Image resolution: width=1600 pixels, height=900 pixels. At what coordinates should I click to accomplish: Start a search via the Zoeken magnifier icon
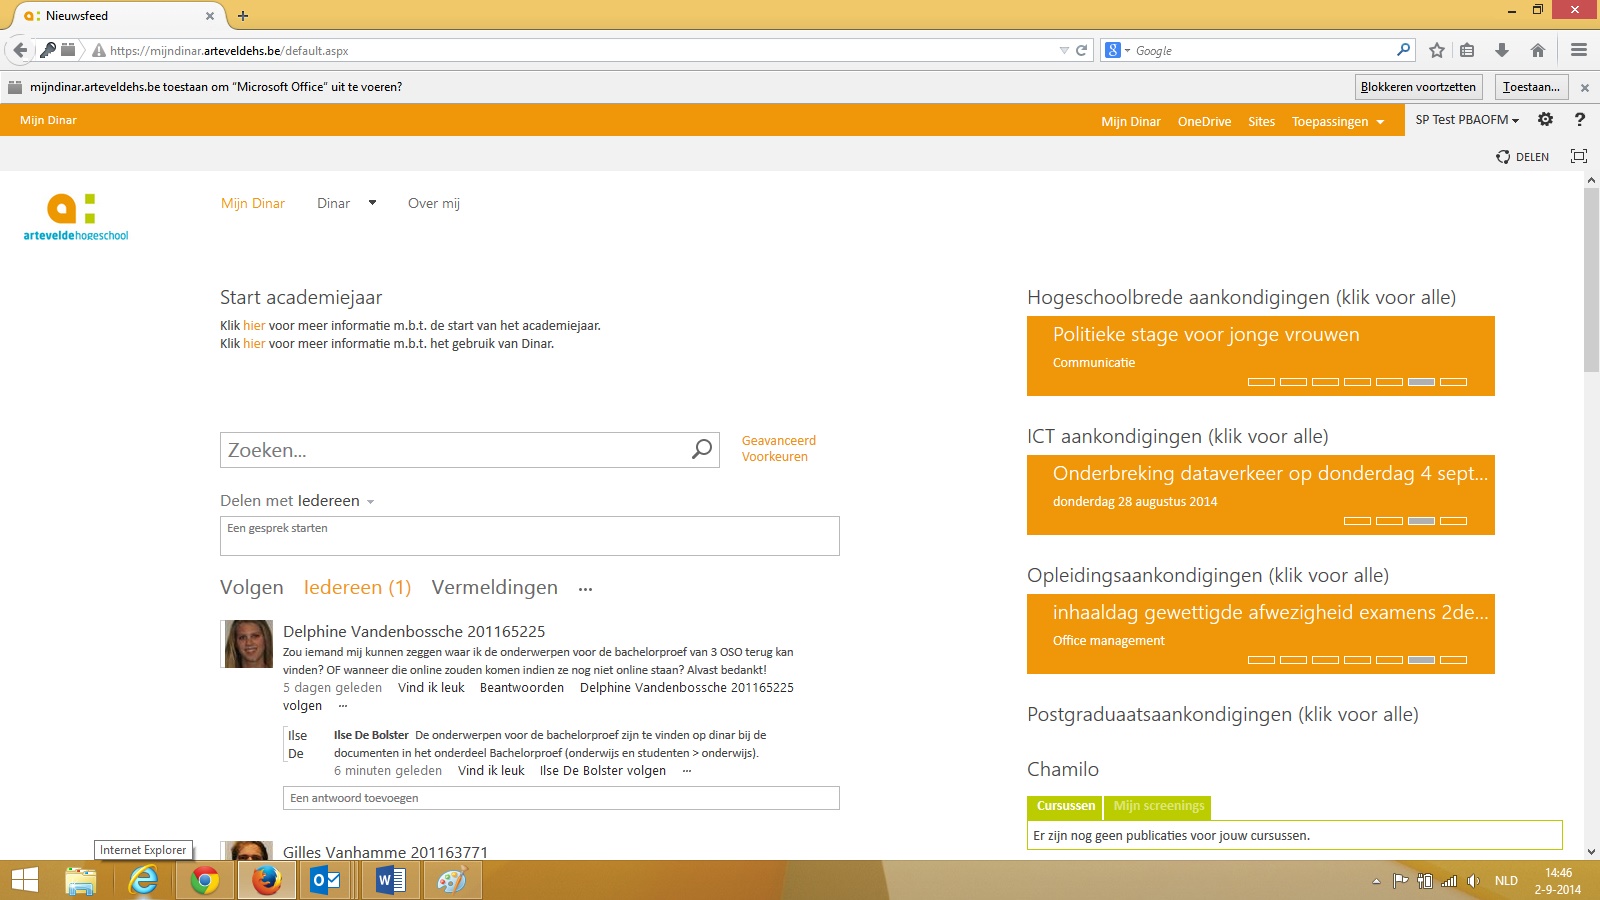[x=703, y=449]
